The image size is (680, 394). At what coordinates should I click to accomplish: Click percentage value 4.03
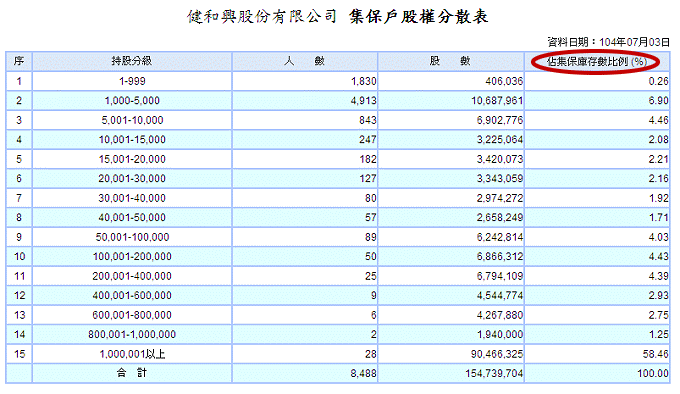[x=658, y=237]
